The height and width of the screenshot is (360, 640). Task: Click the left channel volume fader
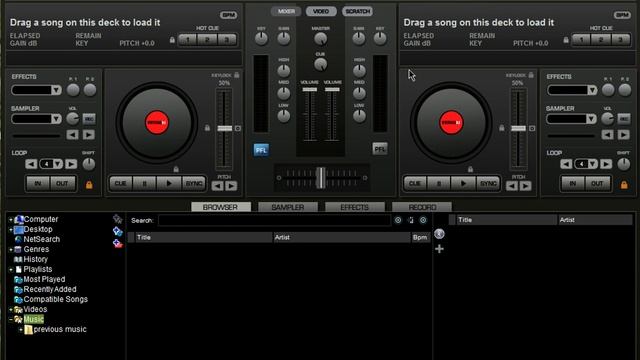[309, 89]
